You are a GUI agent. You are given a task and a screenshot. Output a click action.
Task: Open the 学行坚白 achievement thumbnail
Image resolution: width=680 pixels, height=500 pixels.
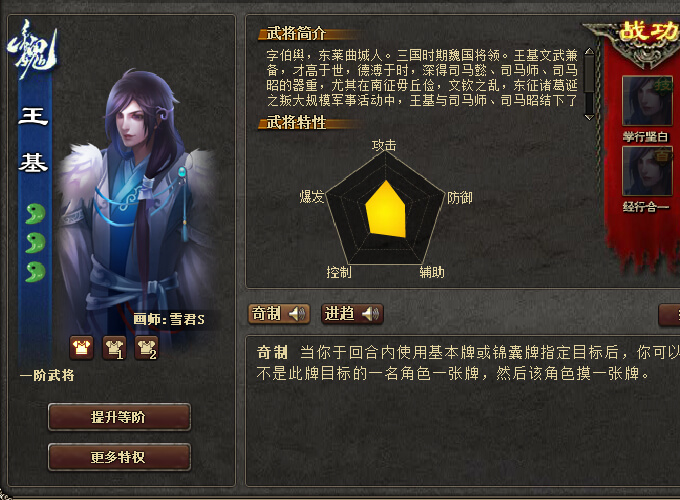(x=647, y=101)
